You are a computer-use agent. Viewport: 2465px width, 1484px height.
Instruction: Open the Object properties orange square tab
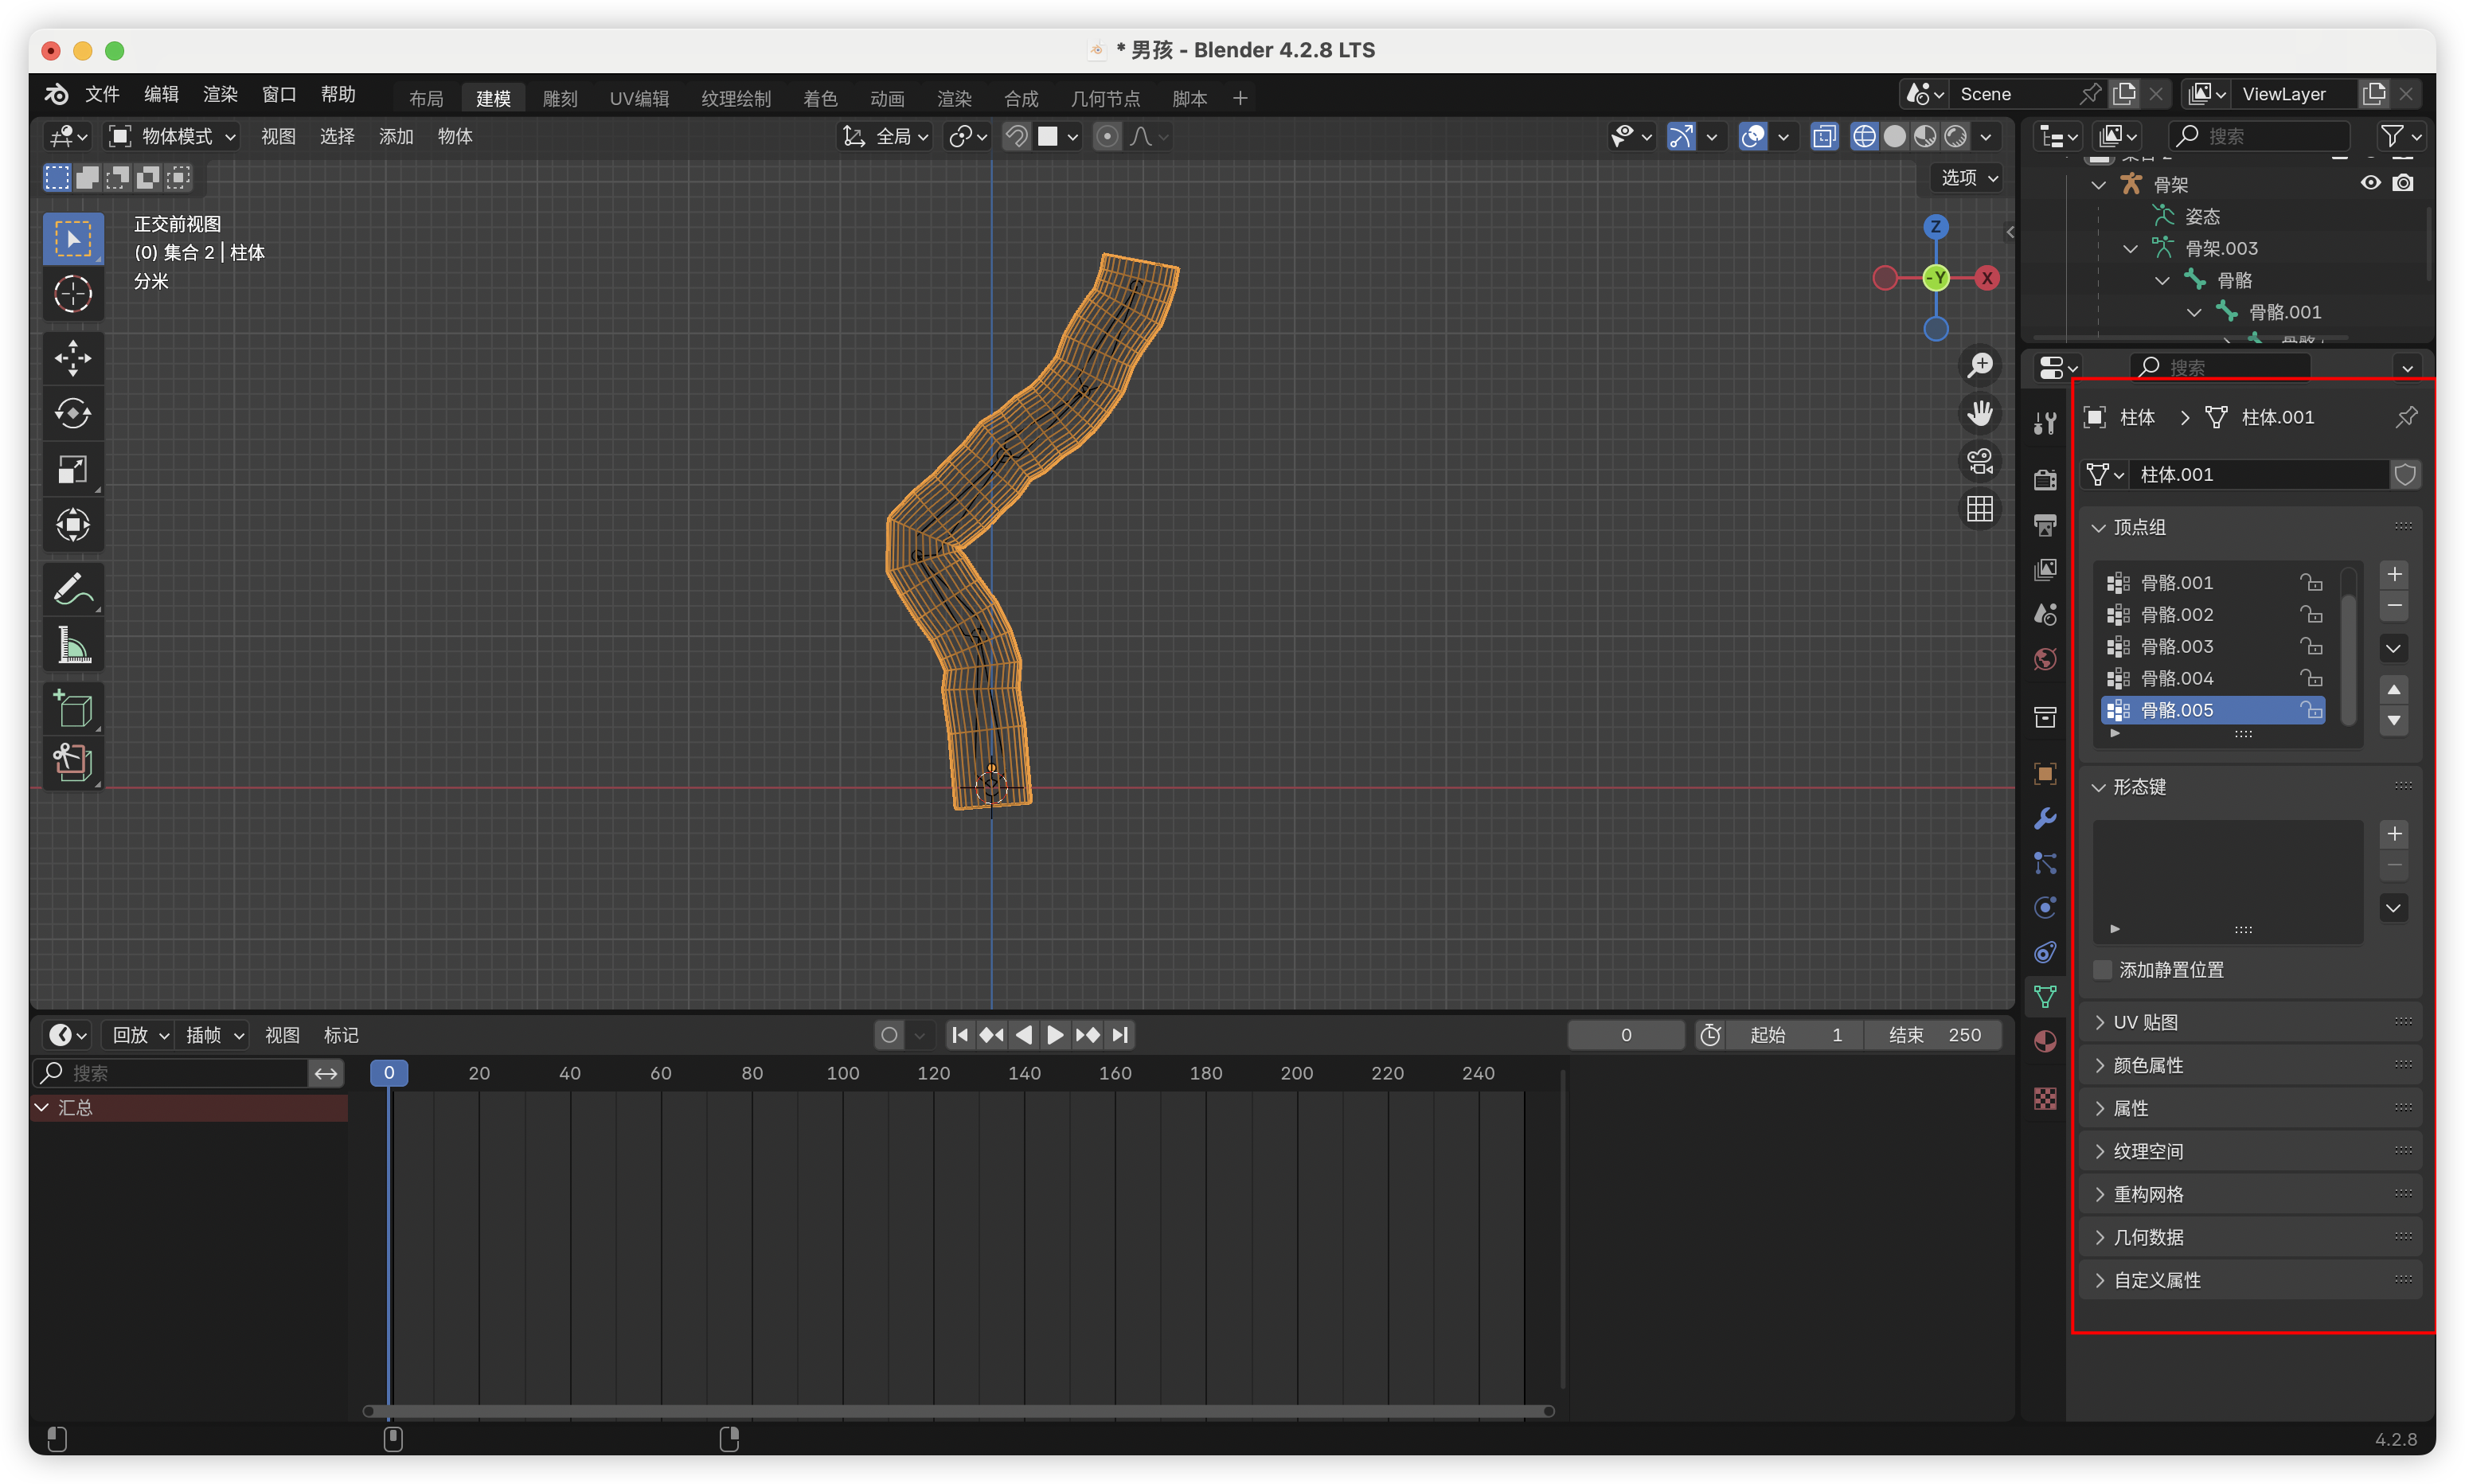(x=2045, y=774)
